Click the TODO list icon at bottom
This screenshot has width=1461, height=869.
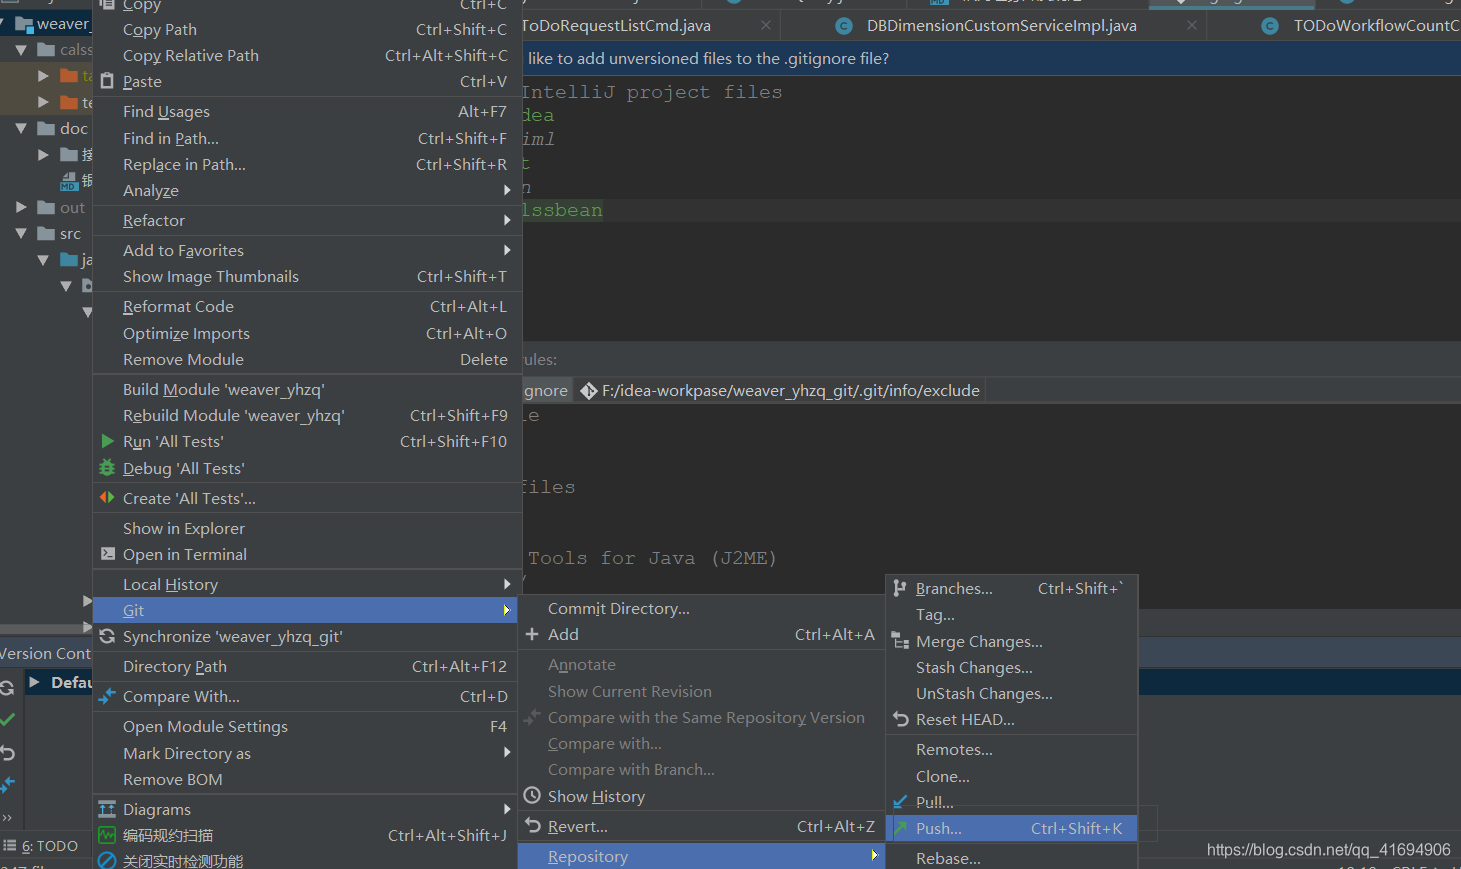tap(10, 845)
